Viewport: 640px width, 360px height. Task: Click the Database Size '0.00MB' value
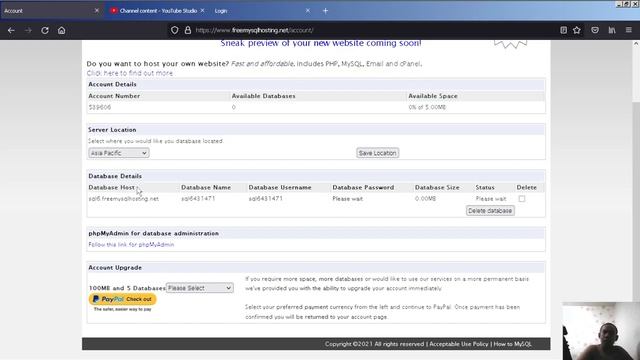[x=425, y=199]
